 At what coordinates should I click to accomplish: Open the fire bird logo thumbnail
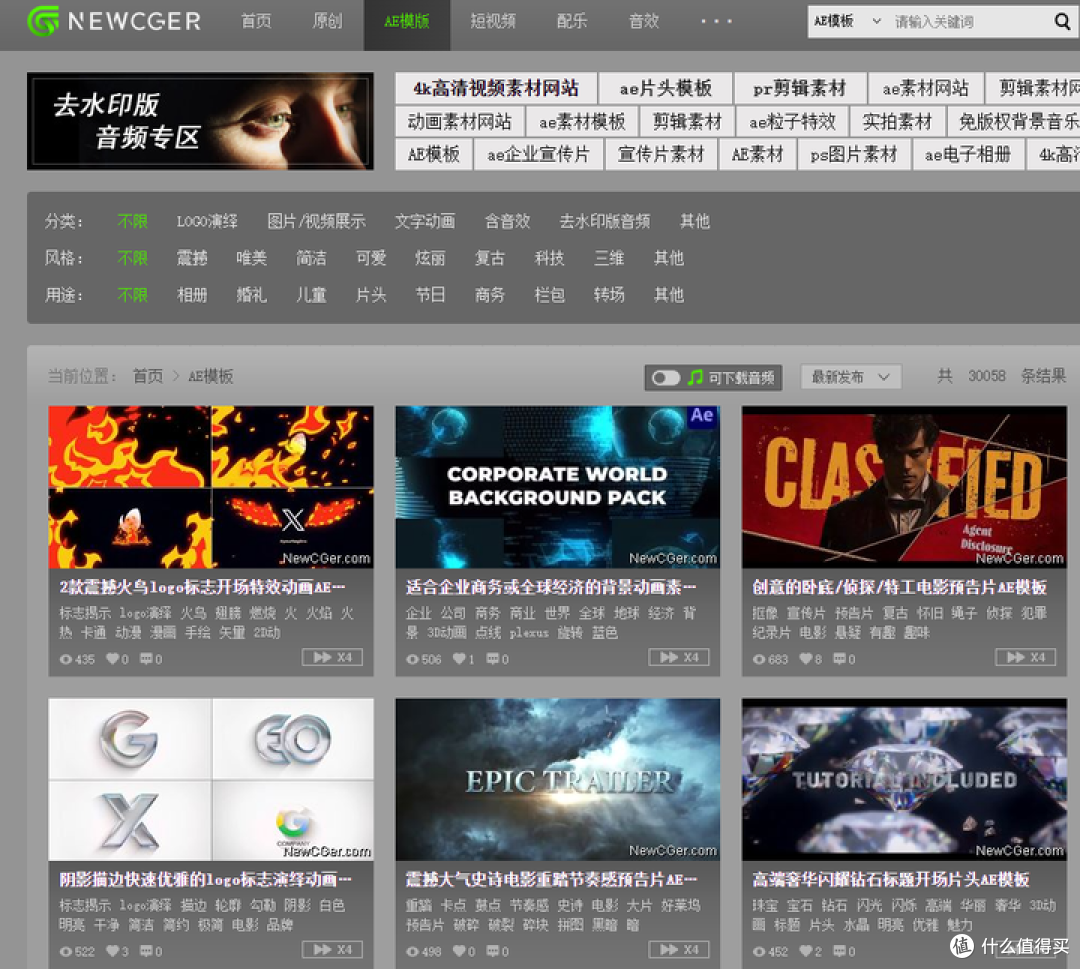tap(211, 487)
